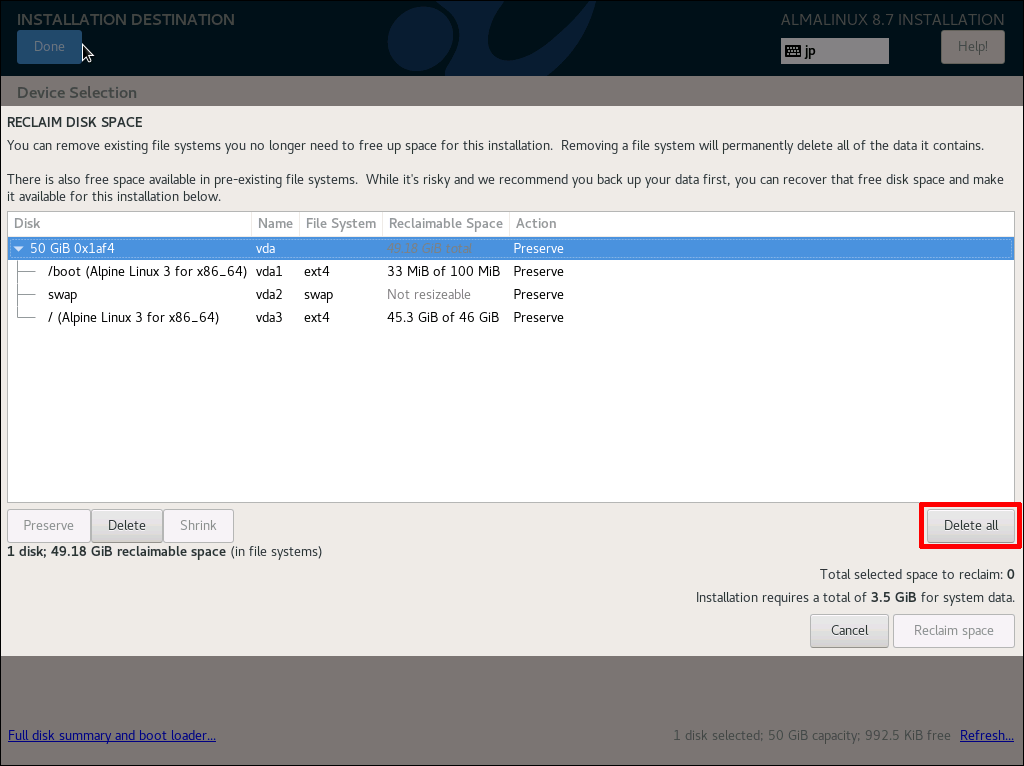
Task: Open Full disk summary and boot loader link
Action: pos(112,735)
